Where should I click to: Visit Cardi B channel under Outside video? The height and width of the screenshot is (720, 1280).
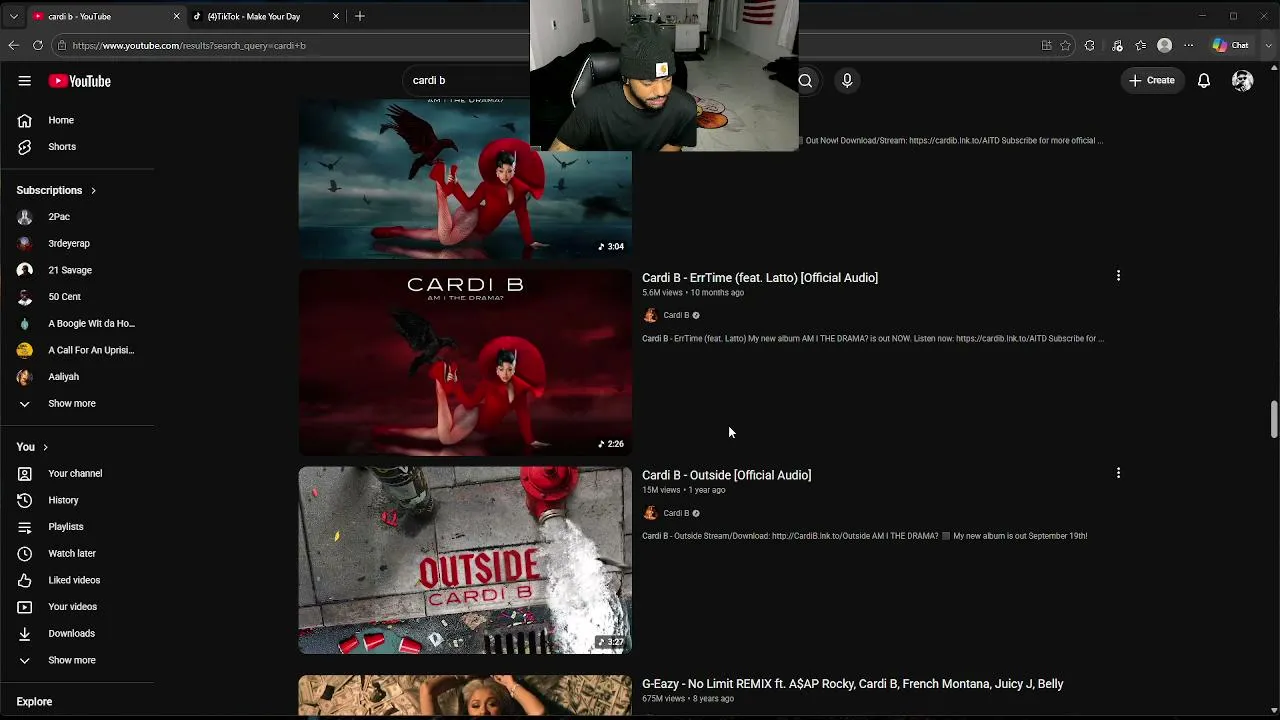(676, 514)
